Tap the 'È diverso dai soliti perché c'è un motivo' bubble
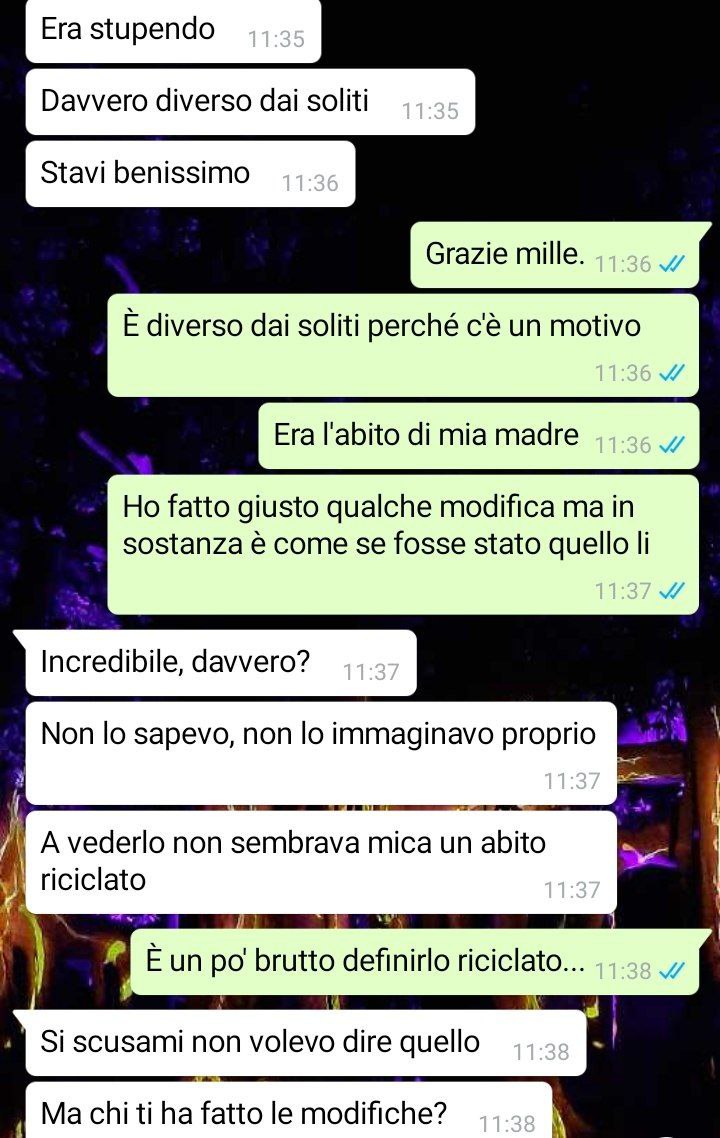The height and width of the screenshot is (1138, 720). click(x=404, y=345)
